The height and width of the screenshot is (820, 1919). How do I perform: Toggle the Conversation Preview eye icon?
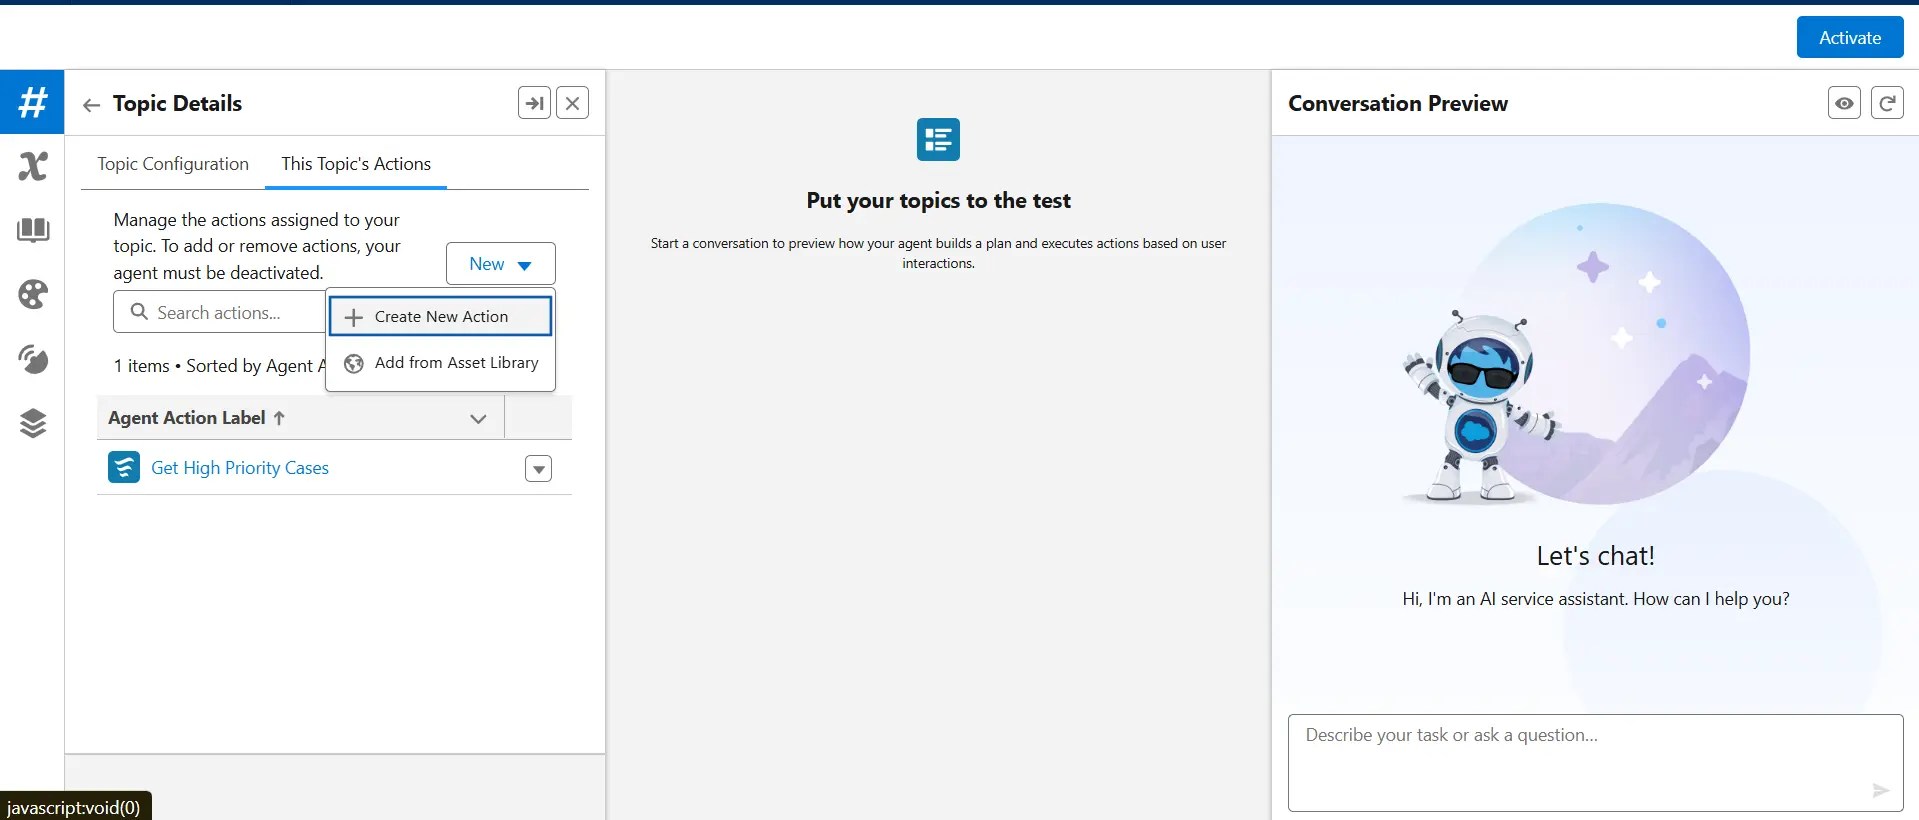tap(1844, 103)
